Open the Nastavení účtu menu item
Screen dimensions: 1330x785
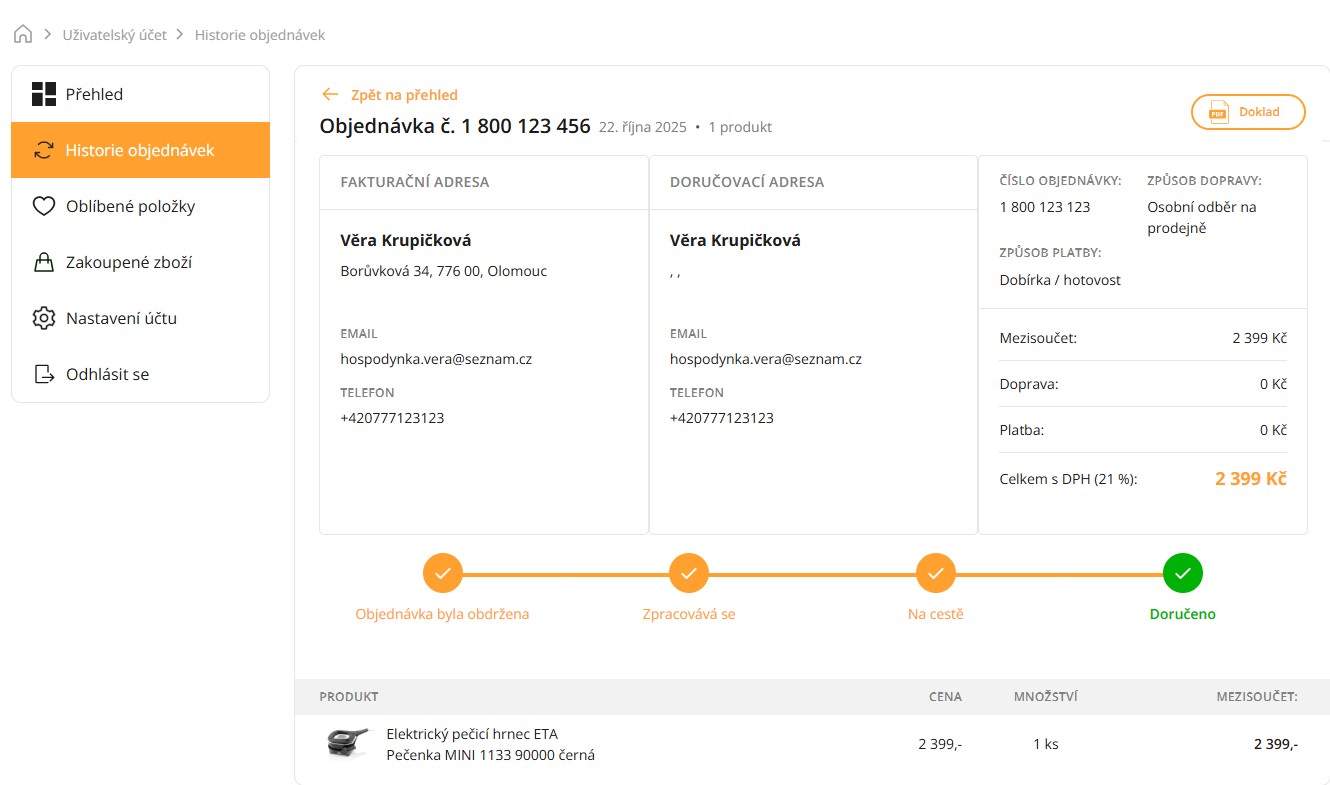coord(121,318)
